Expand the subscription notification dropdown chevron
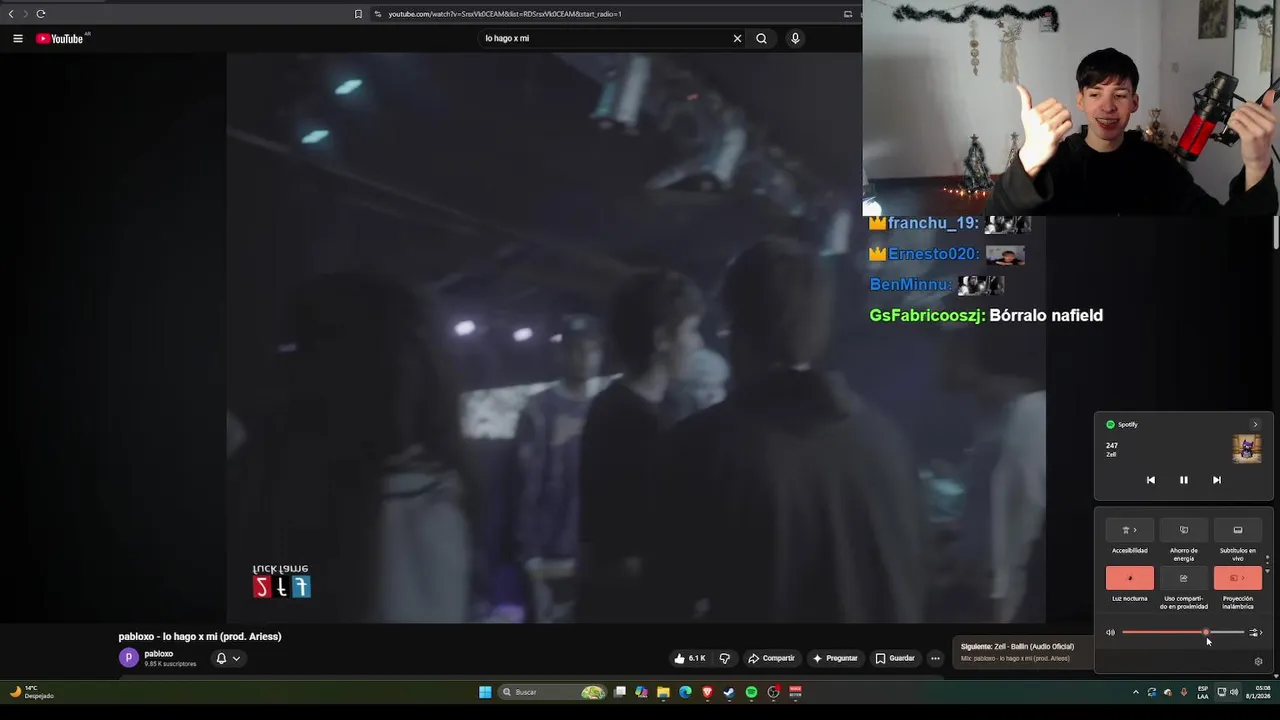 tap(236, 658)
